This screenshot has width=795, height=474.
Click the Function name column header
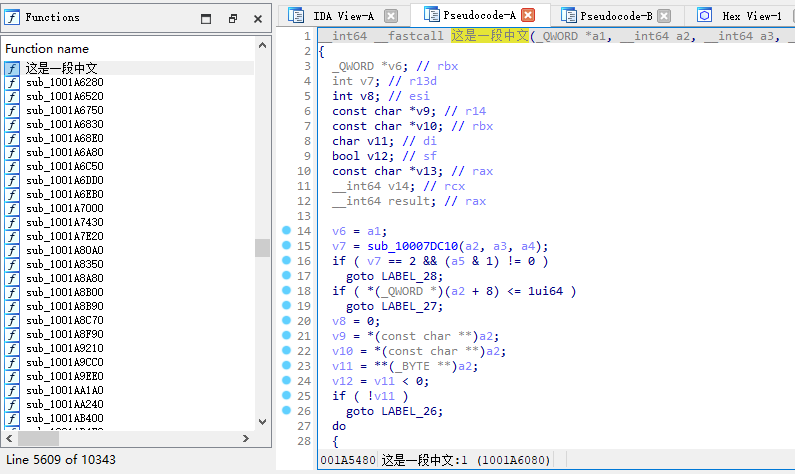(47, 48)
